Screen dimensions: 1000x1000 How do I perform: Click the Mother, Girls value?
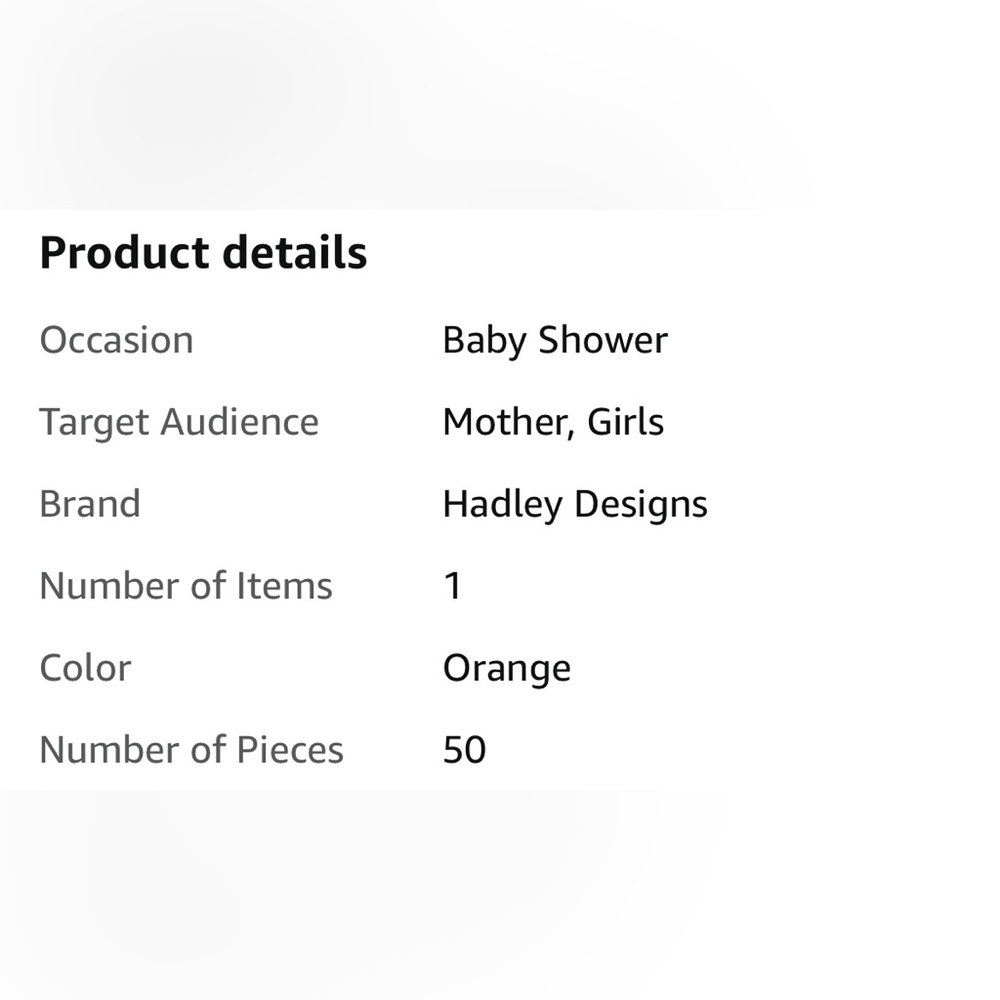[x=554, y=422]
